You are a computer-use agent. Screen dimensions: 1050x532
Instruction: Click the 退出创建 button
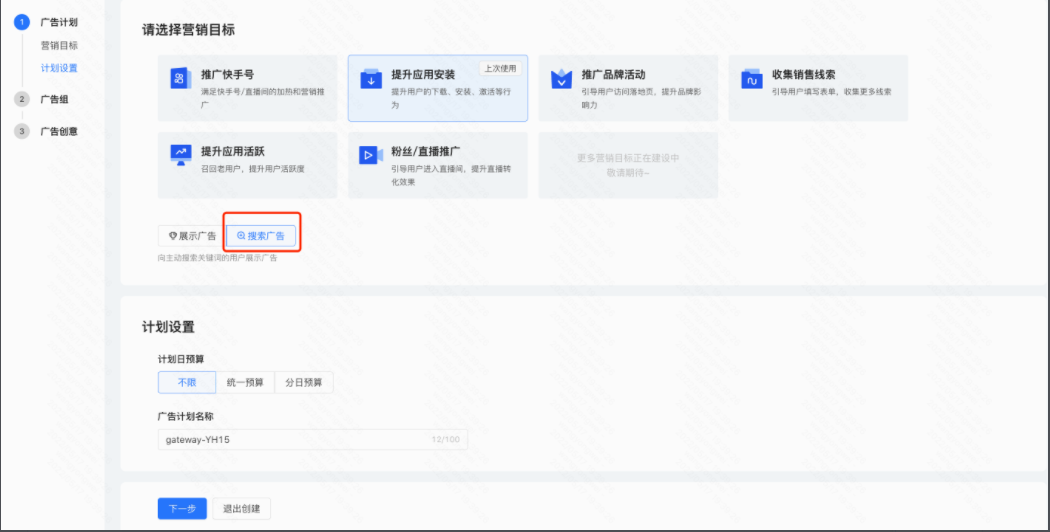242,509
